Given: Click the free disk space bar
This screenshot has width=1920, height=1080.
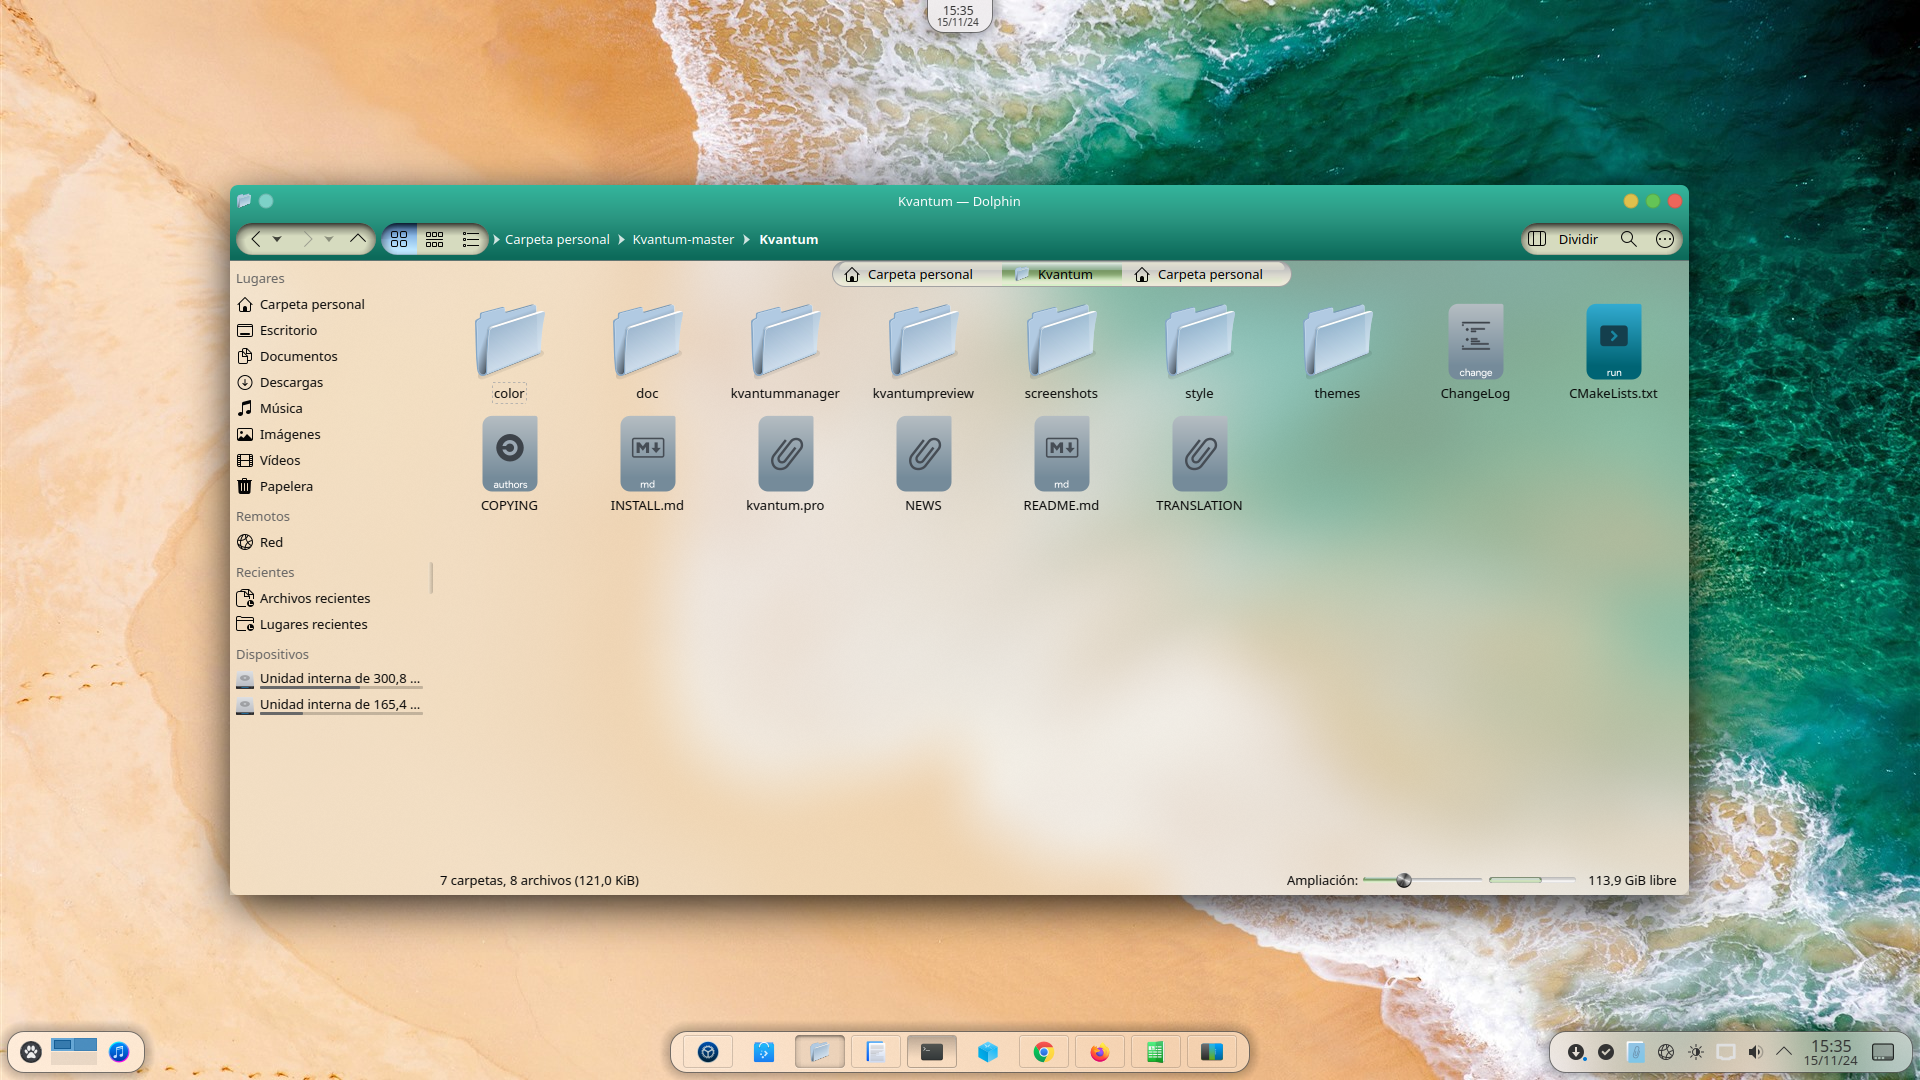Looking at the screenshot, I should click(x=1531, y=880).
